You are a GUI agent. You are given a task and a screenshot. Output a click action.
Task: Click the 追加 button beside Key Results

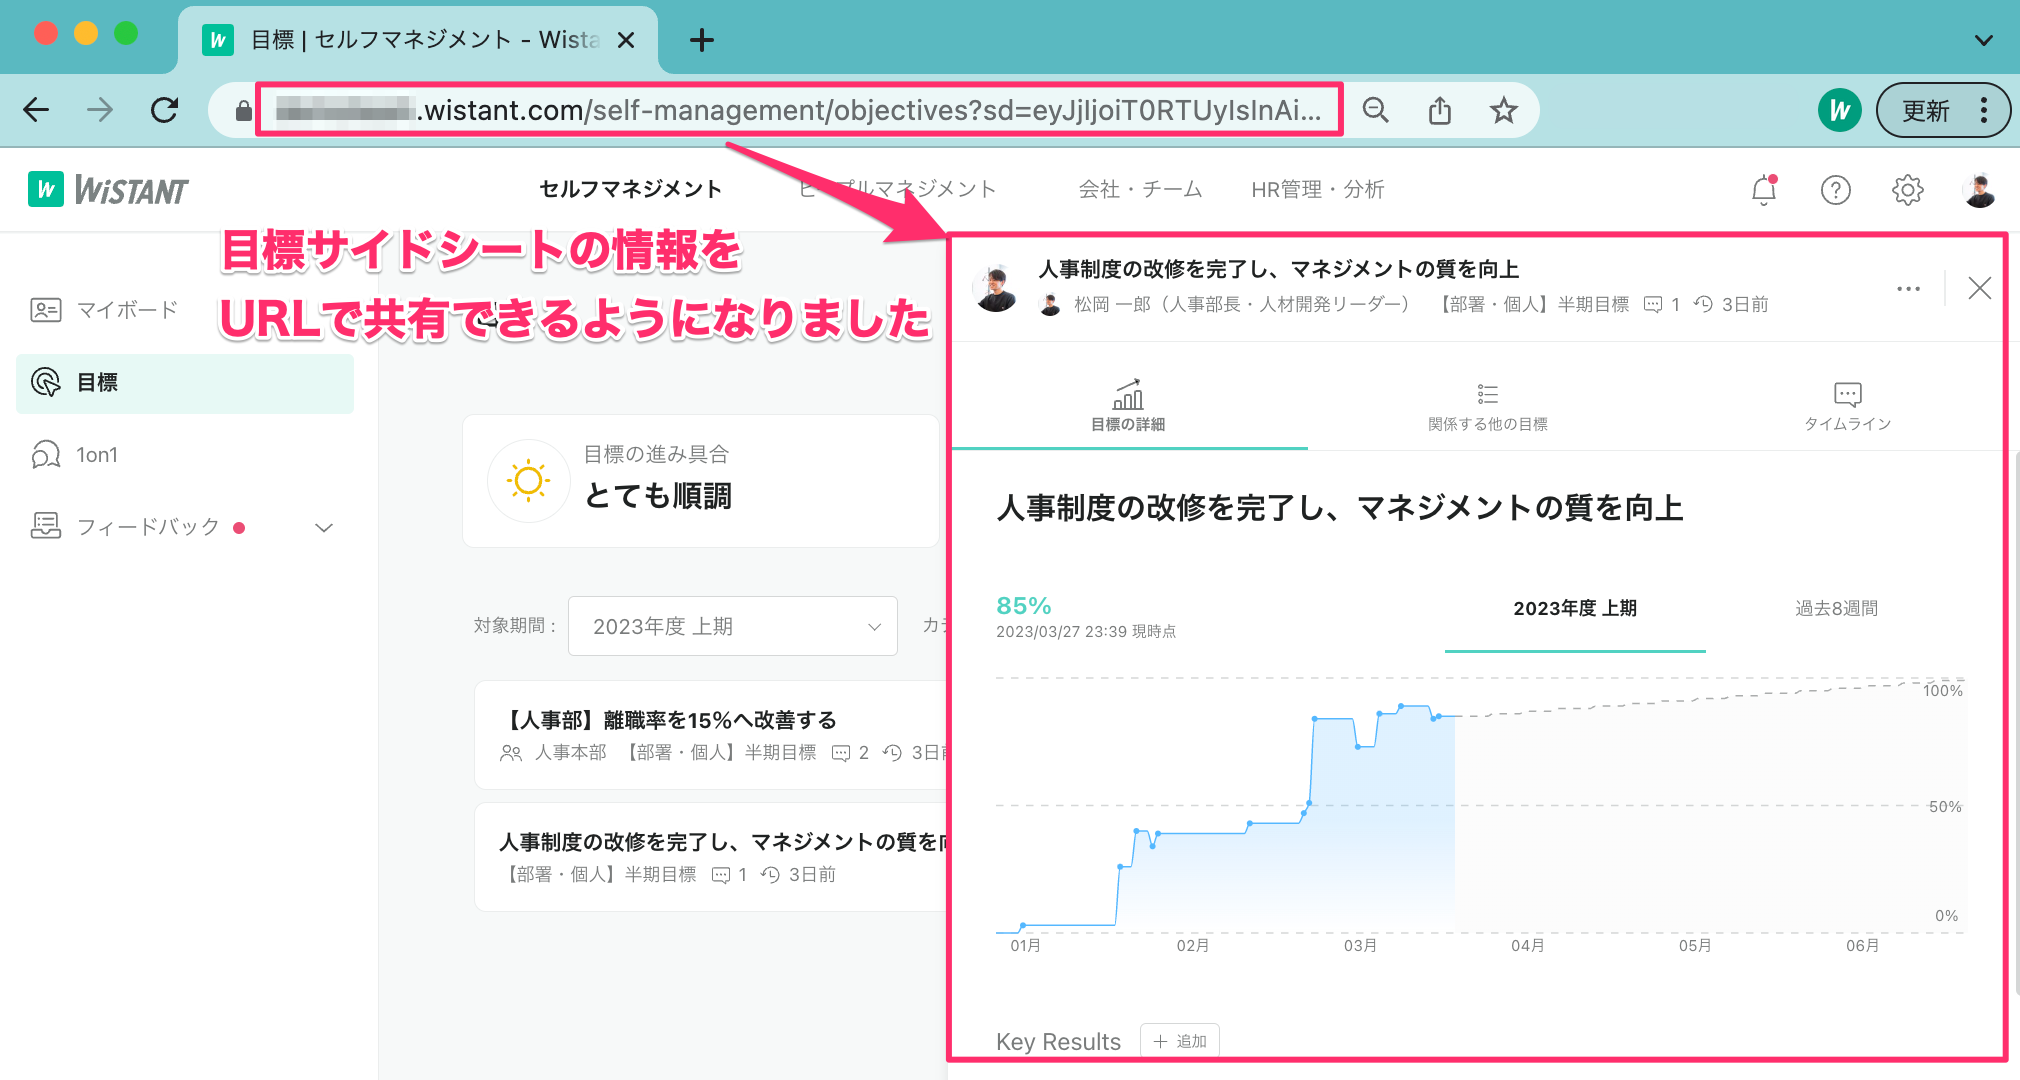1180,1041
